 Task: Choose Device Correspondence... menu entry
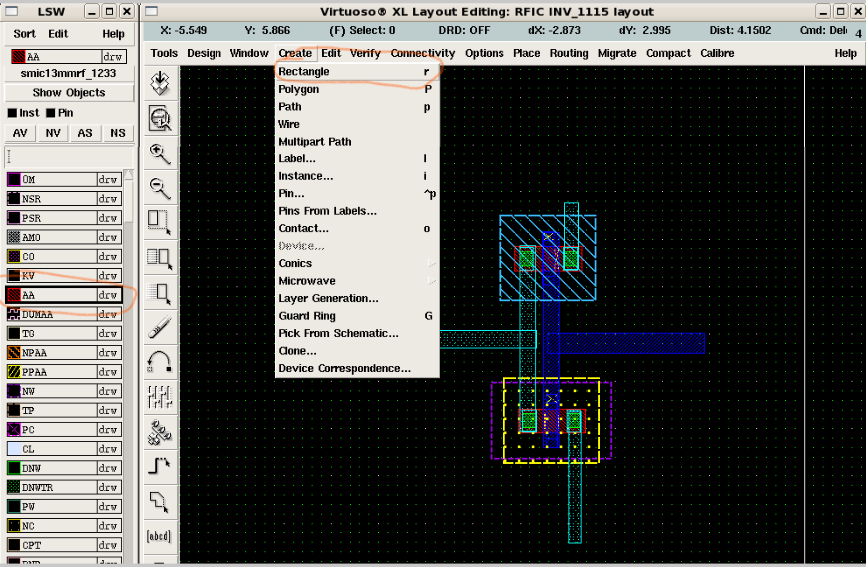[357, 368]
